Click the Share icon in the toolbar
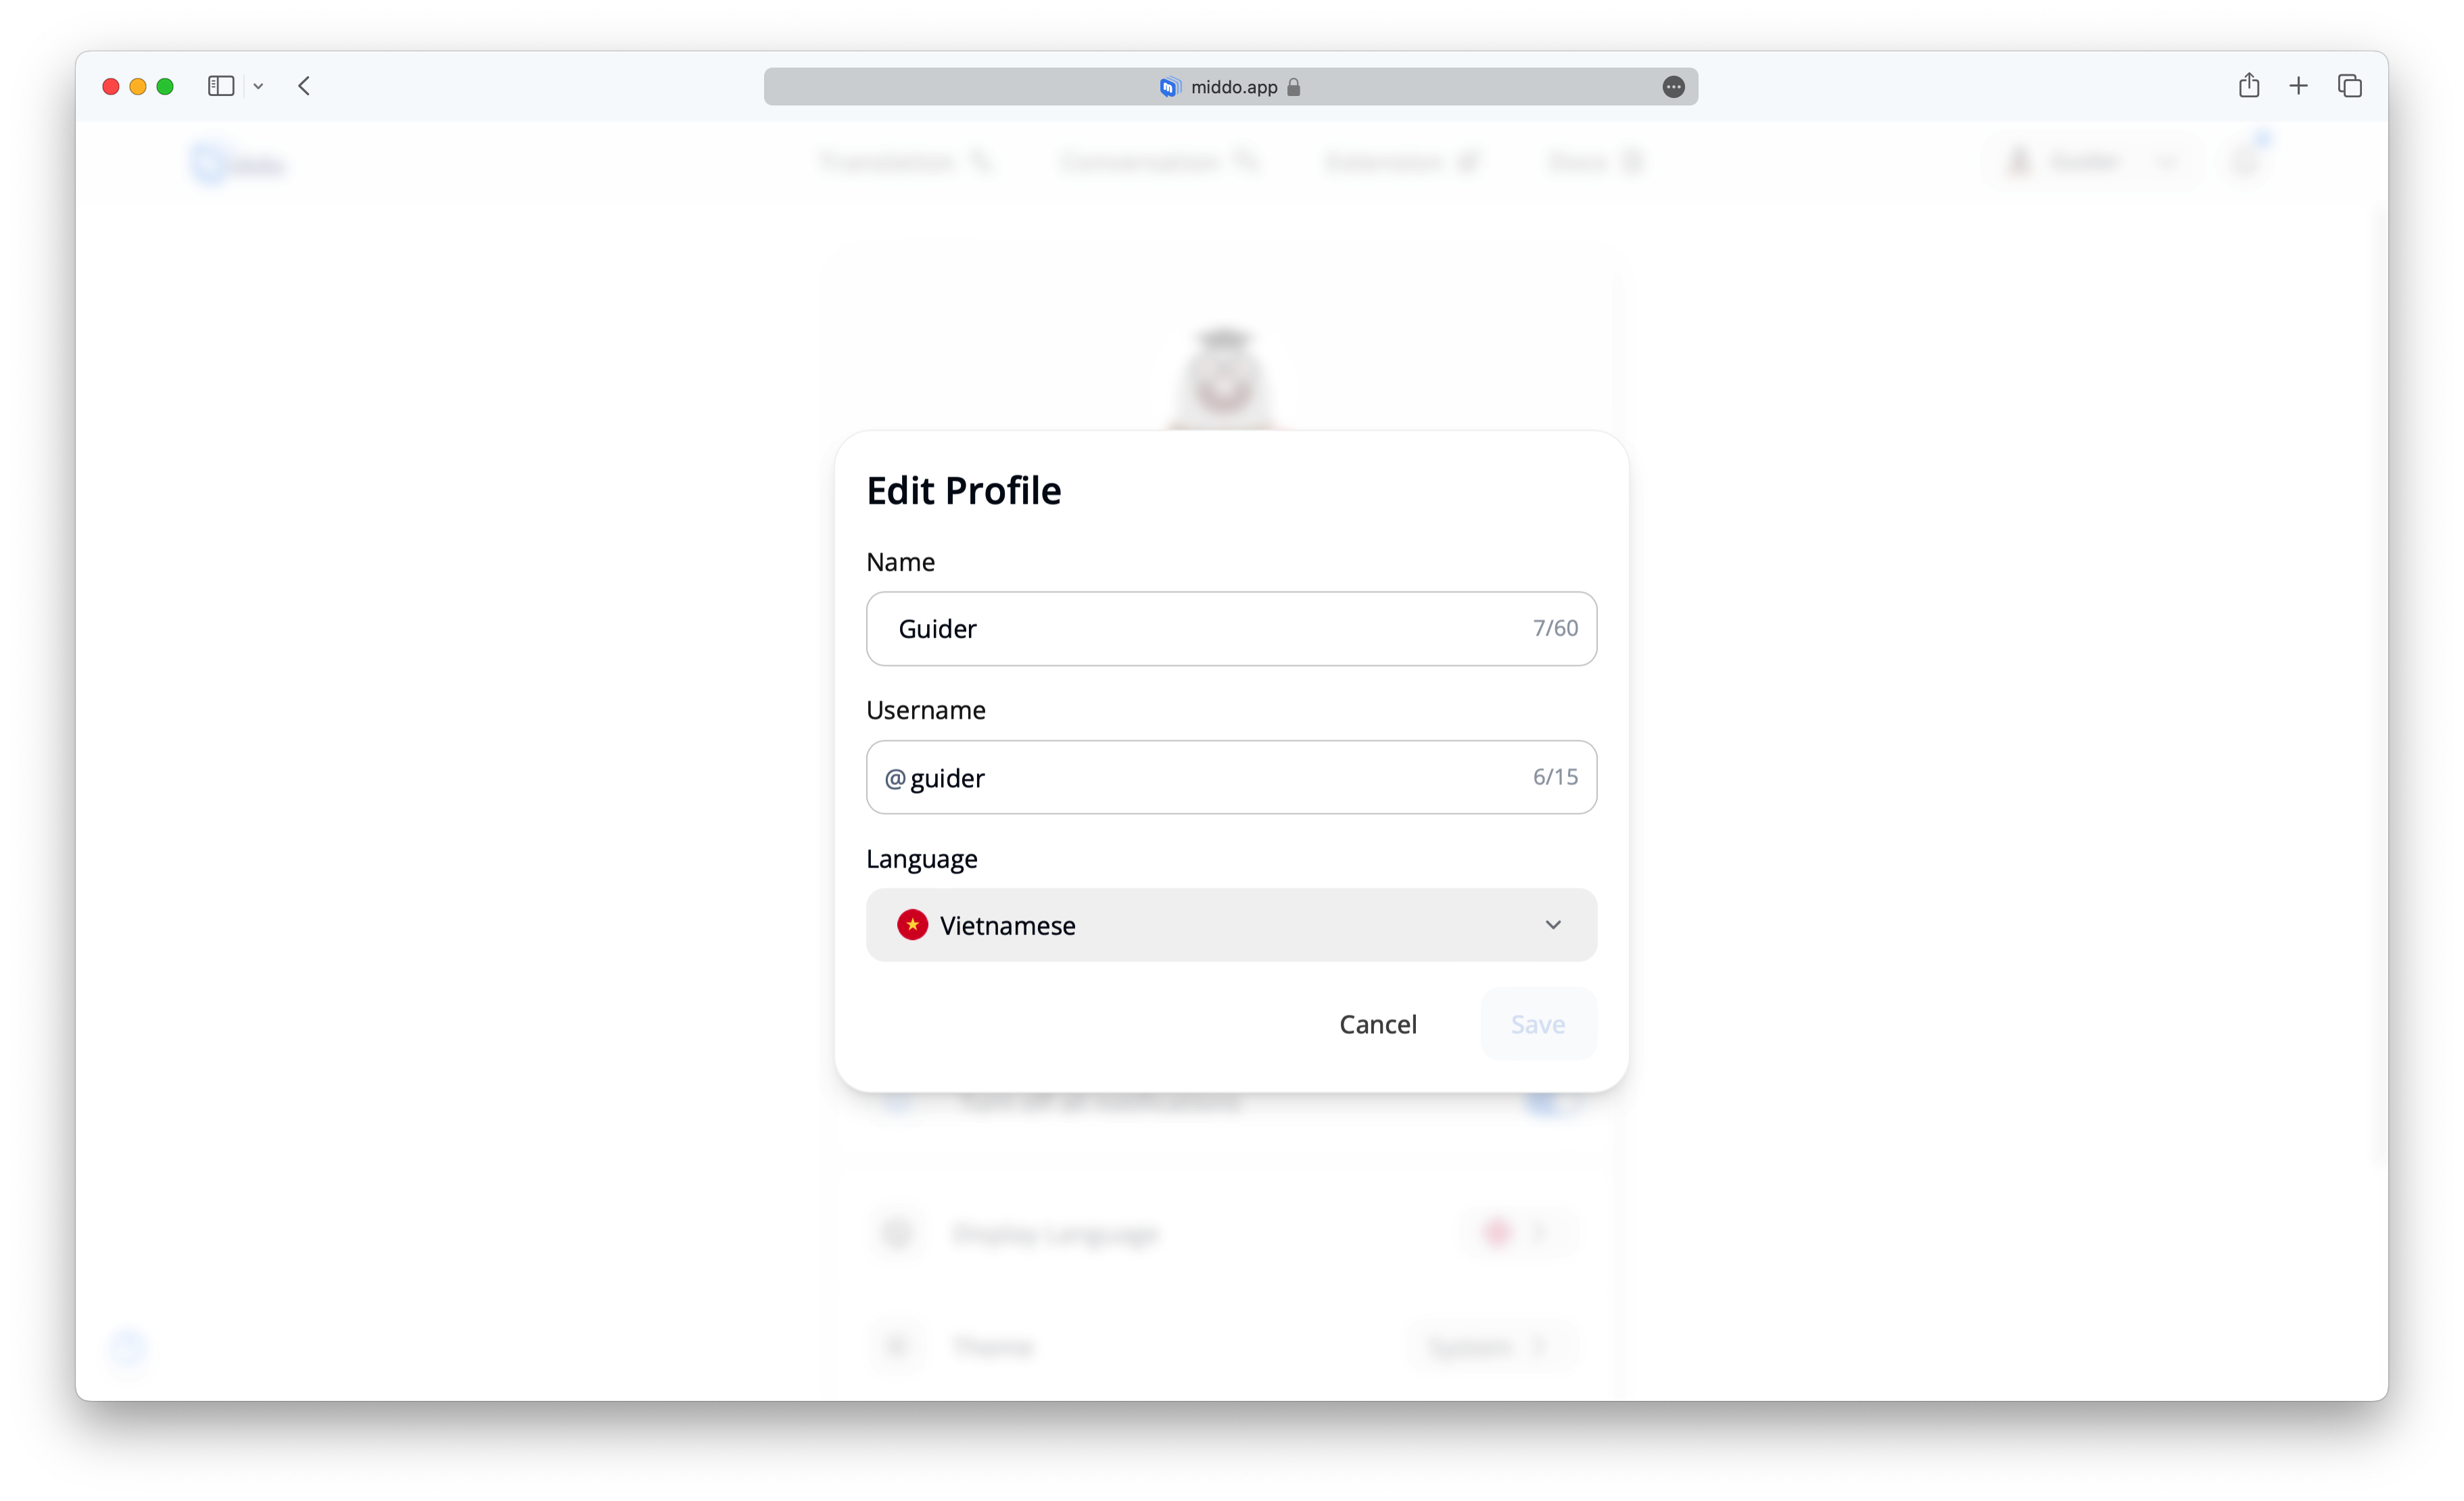This screenshot has width=2464, height=1501. coord(2249,85)
